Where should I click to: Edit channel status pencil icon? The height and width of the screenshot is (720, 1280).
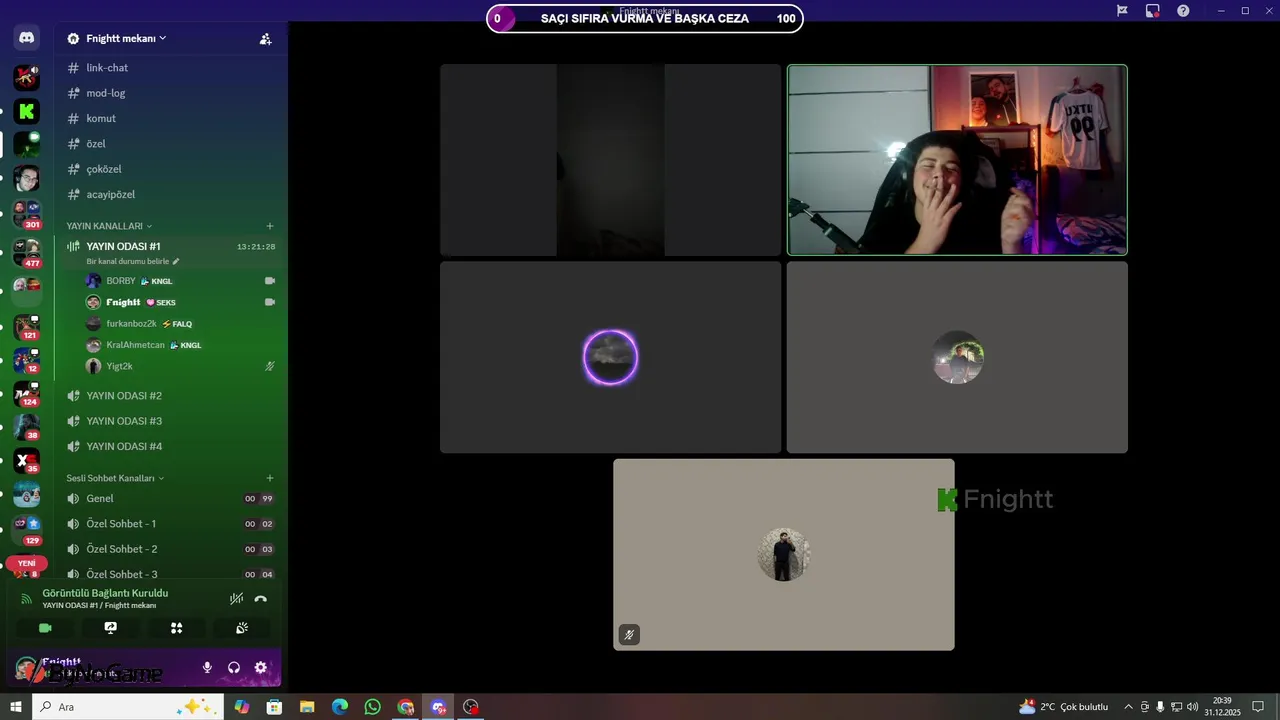pos(177,261)
